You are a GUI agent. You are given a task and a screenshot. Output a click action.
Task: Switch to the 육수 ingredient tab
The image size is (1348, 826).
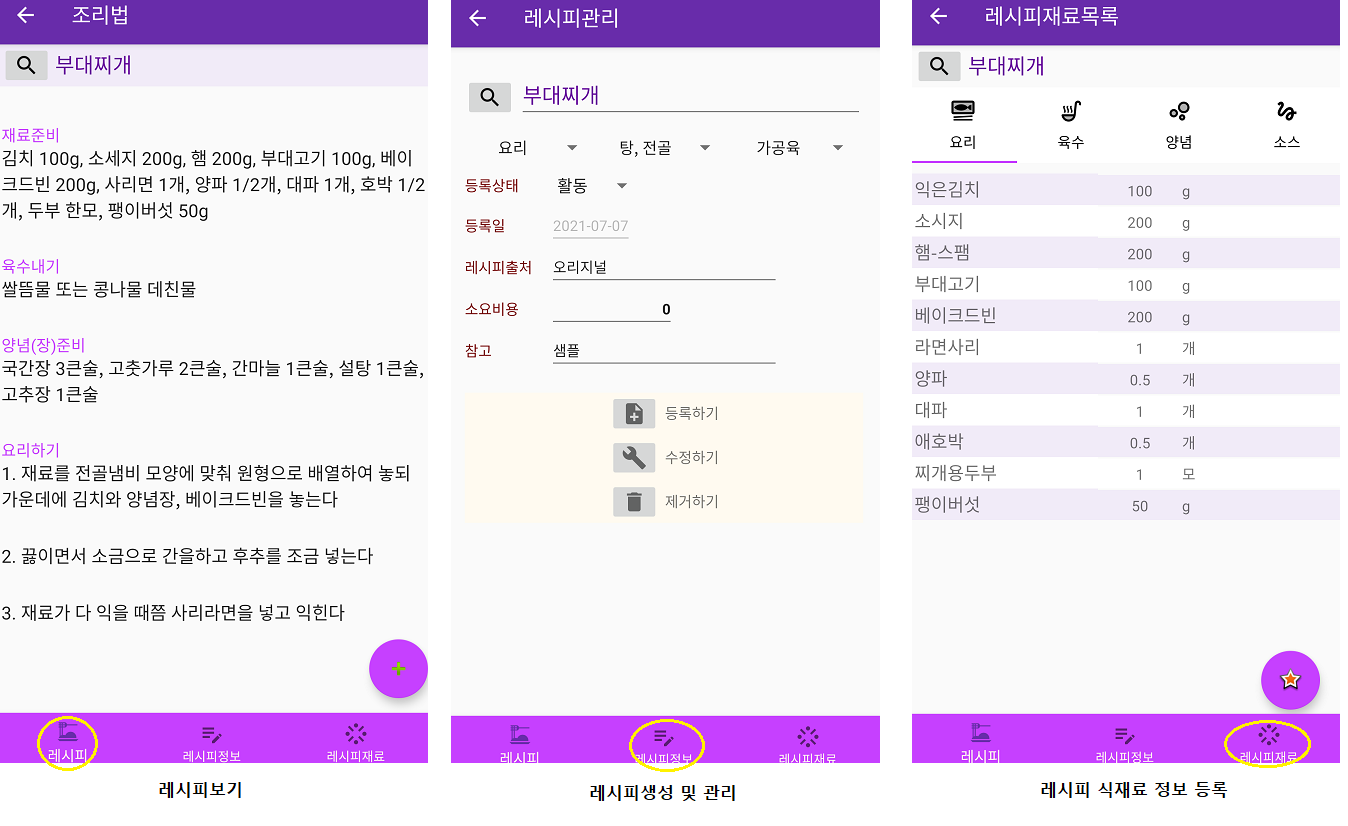[1071, 125]
